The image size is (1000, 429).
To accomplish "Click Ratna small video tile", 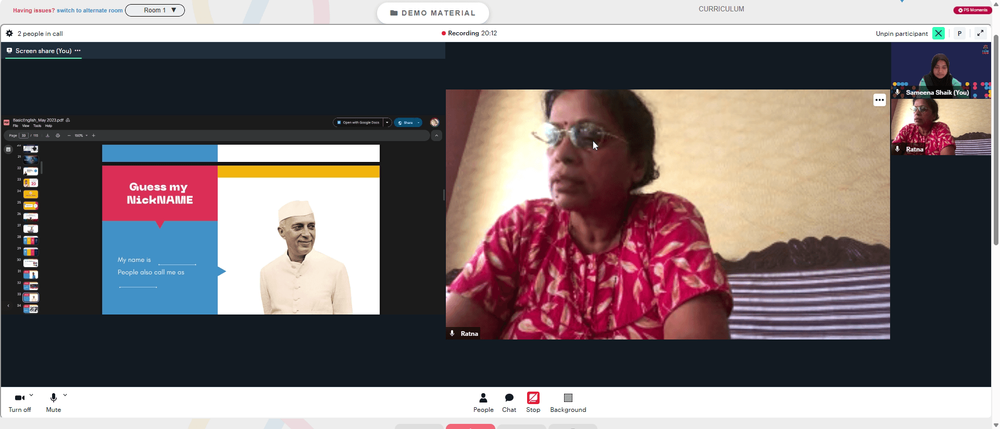I will (x=941, y=127).
